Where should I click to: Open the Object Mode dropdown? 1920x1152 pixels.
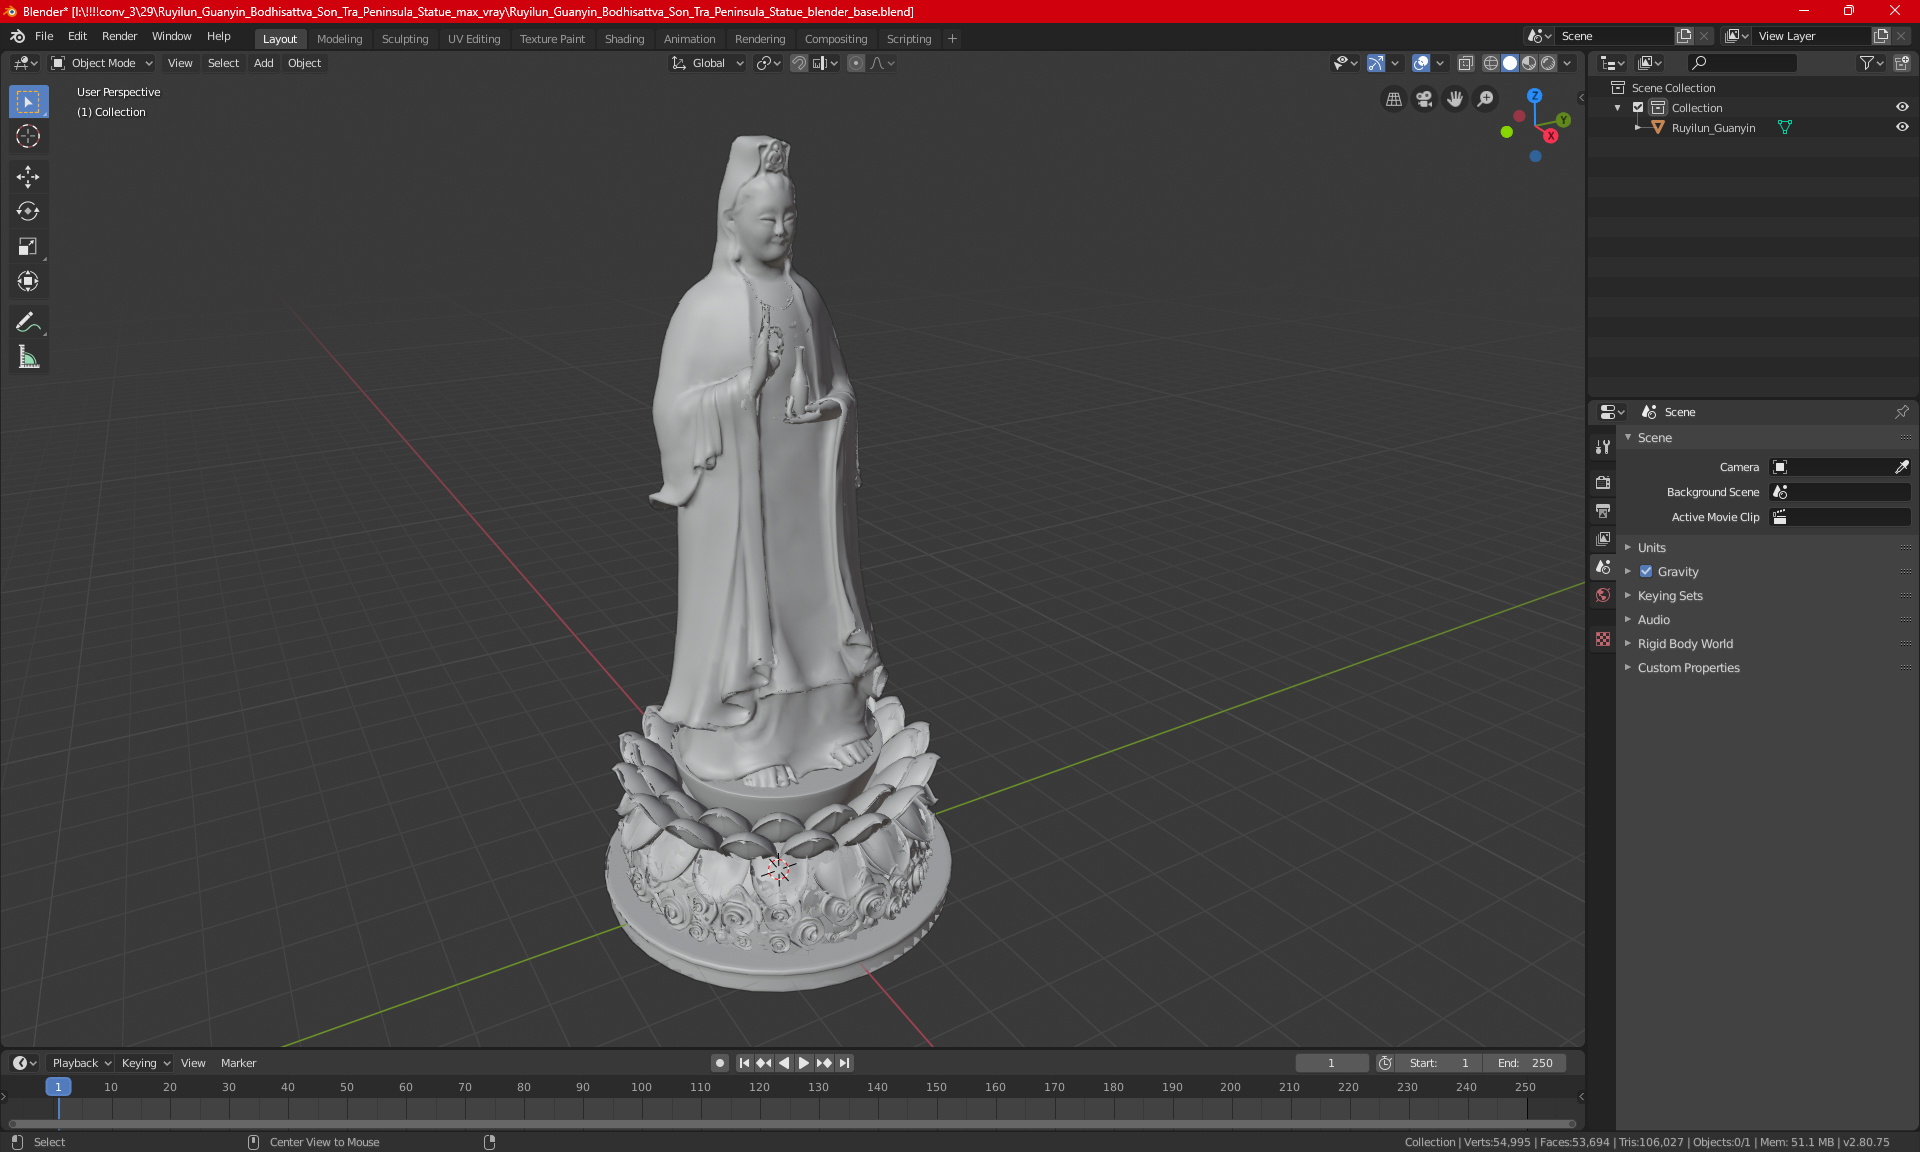102,63
